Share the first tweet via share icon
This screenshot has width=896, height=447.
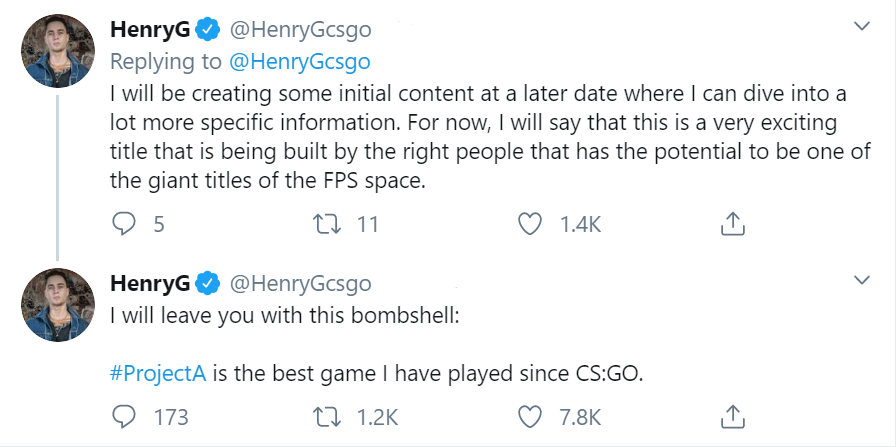coord(732,224)
